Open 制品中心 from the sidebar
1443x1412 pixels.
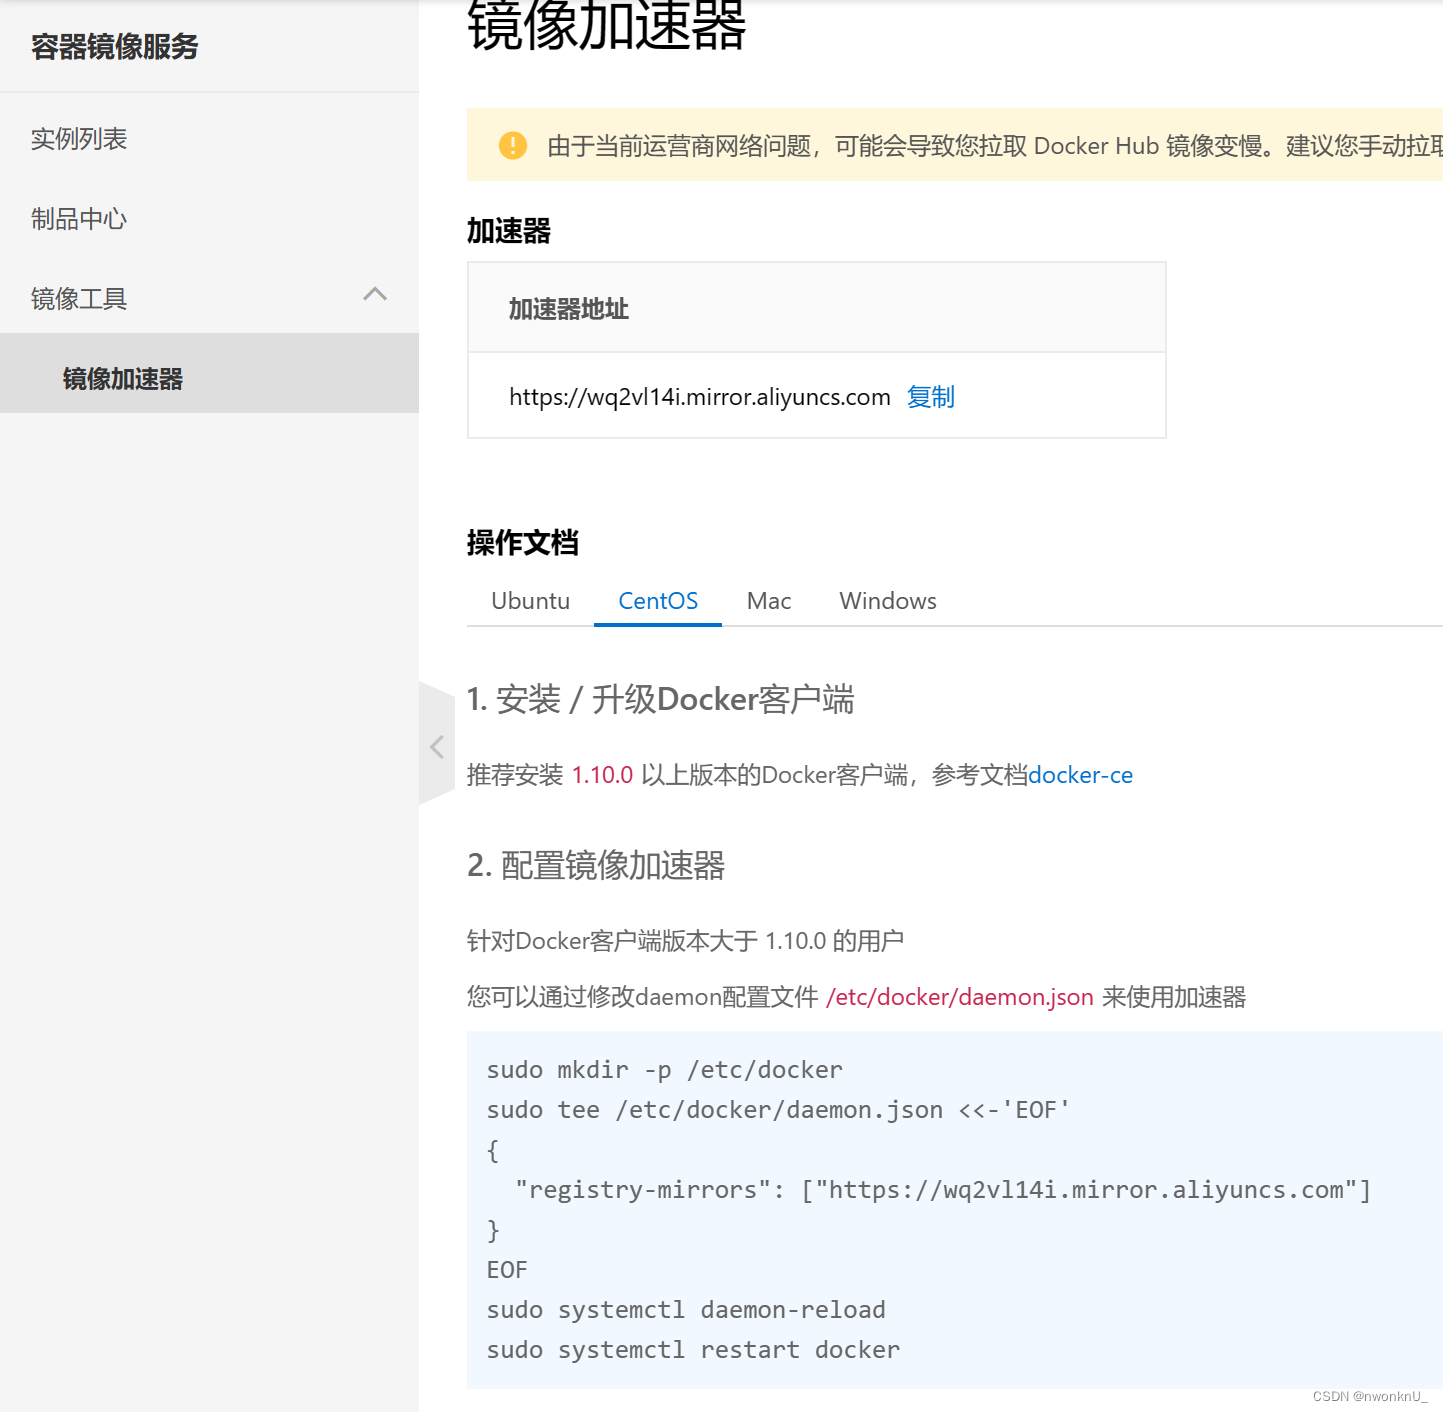79,219
